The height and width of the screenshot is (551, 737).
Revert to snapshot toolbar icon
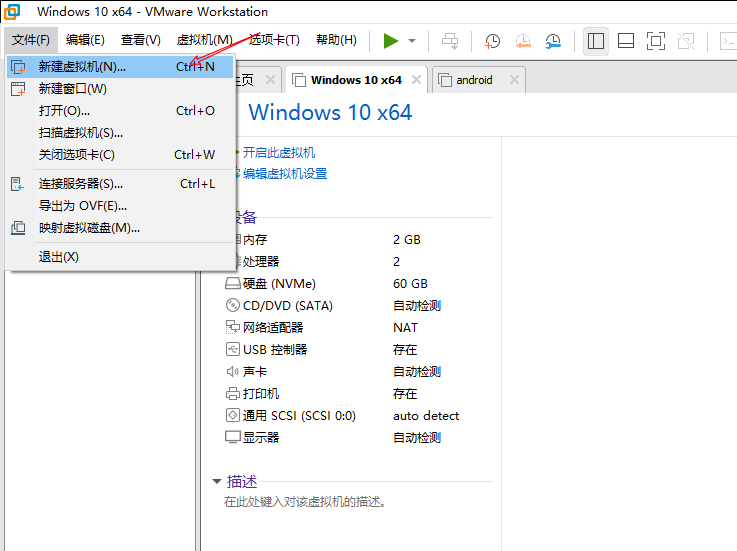coord(523,41)
